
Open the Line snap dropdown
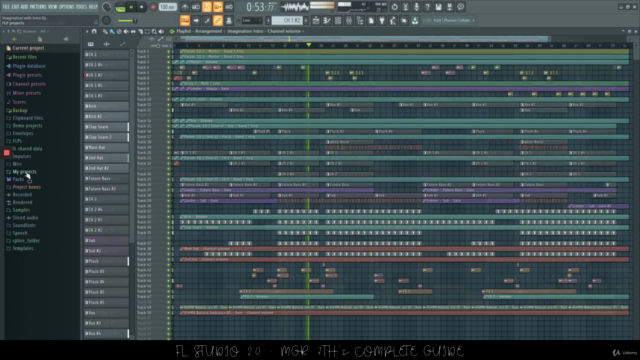click(252, 20)
